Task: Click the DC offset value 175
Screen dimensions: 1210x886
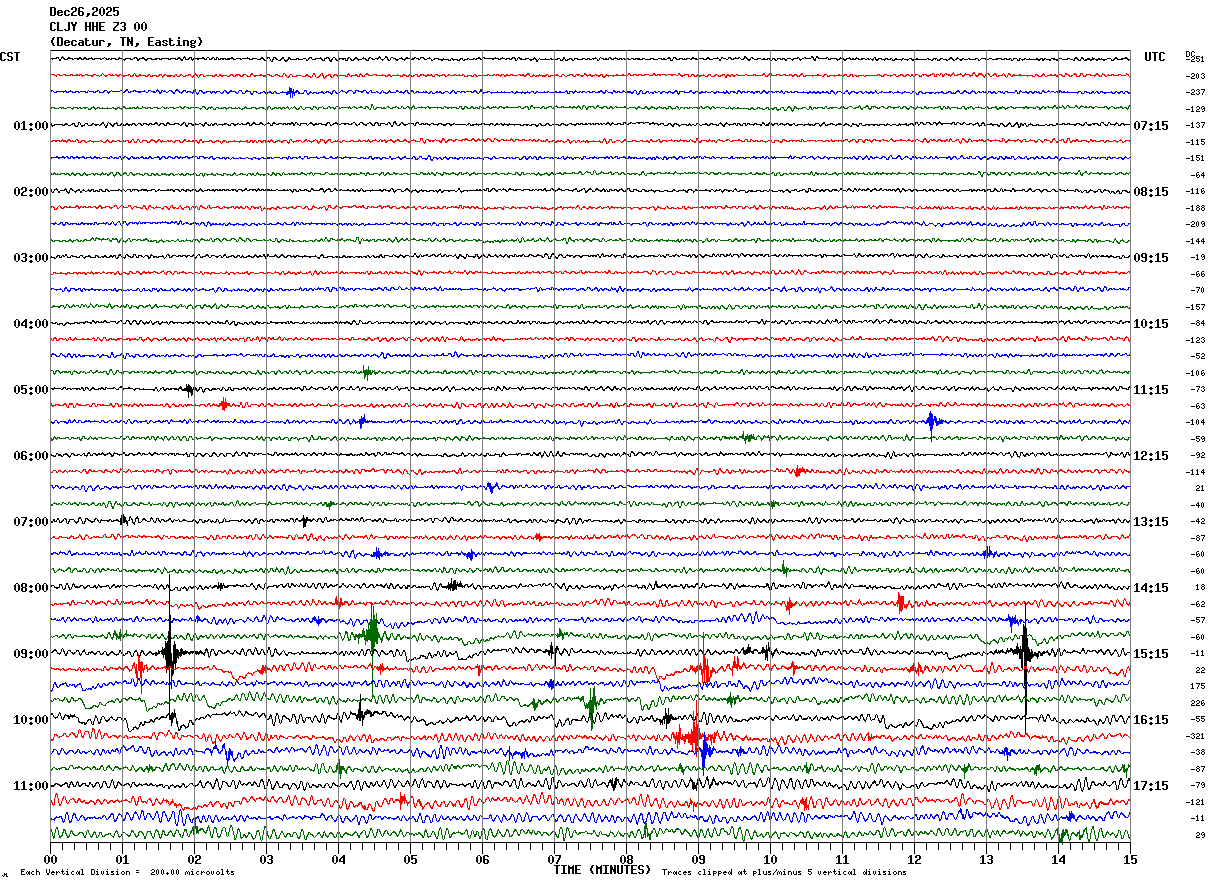Action: tap(1198, 686)
